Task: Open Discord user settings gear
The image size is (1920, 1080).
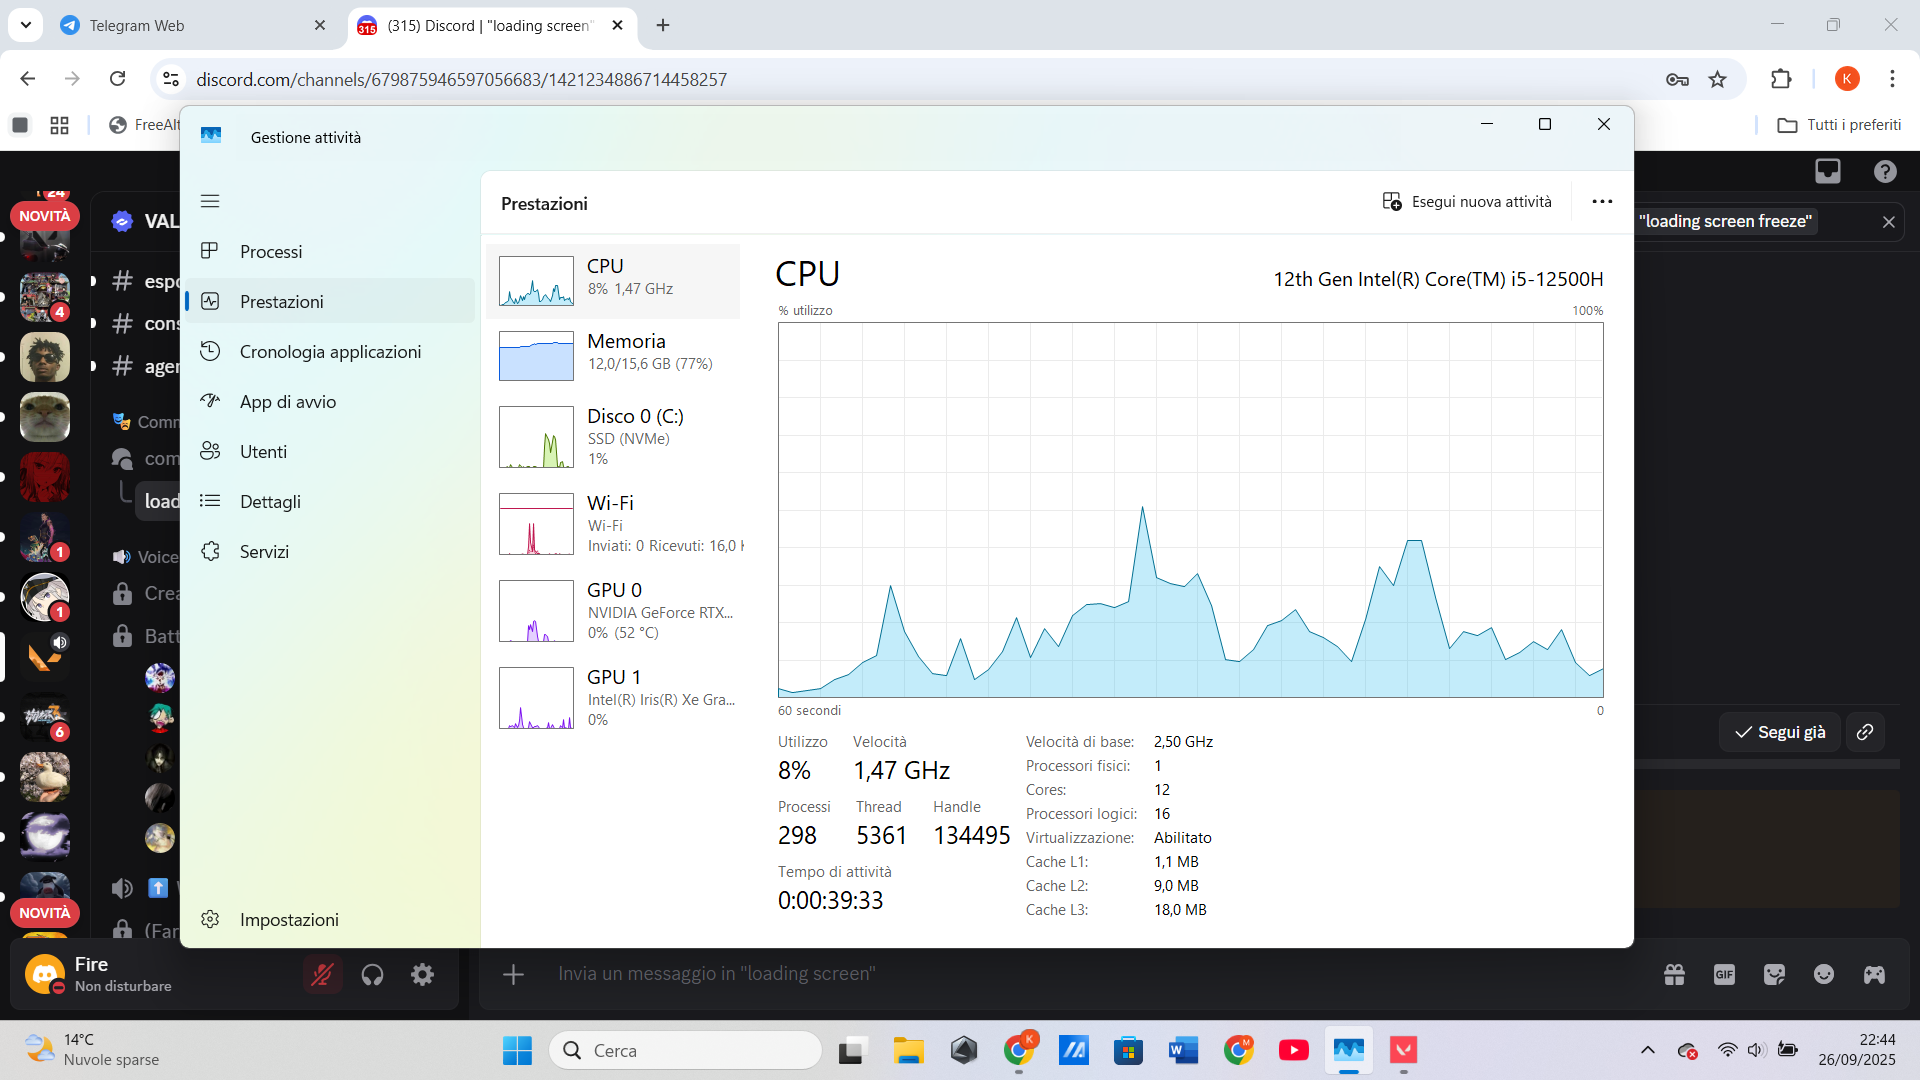Action: (x=423, y=974)
